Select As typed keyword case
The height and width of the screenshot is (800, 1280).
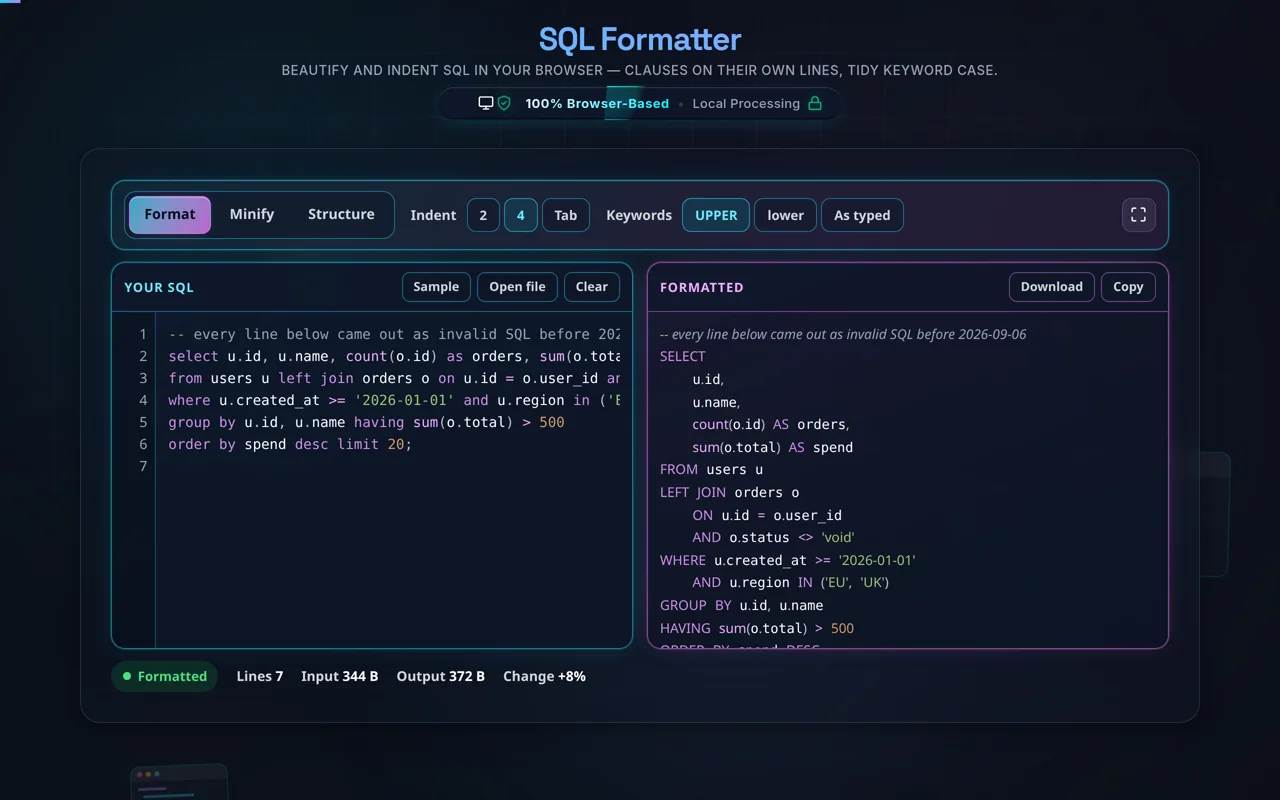pos(862,215)
